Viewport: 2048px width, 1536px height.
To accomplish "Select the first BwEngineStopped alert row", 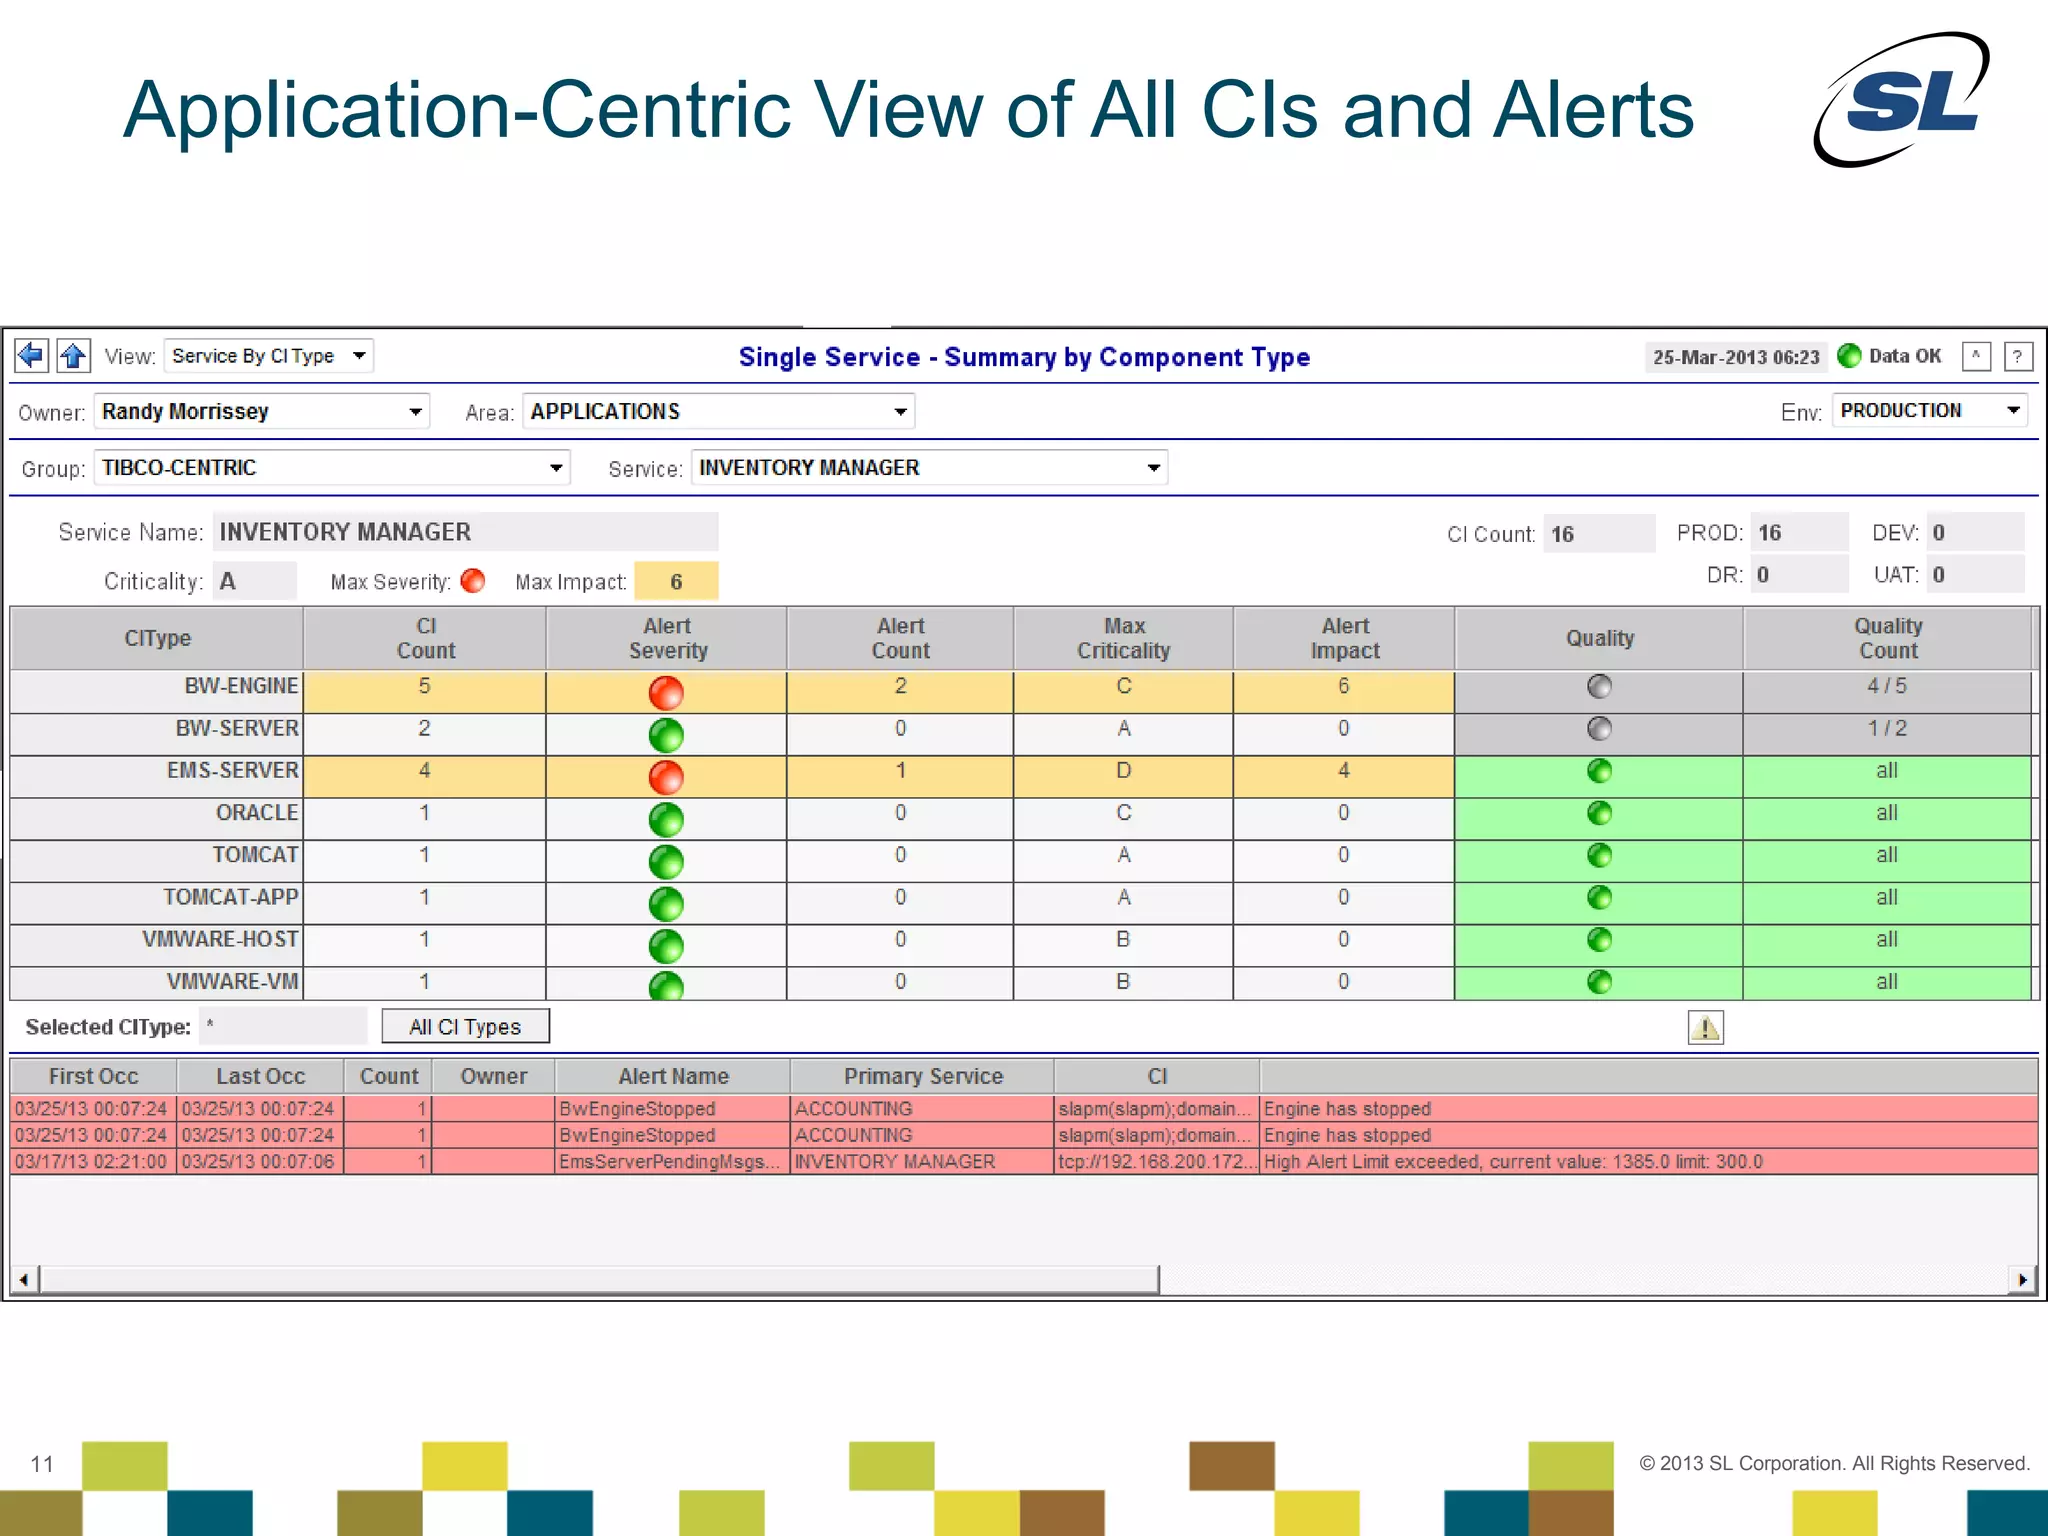I will click(x=1024, y=1108).
